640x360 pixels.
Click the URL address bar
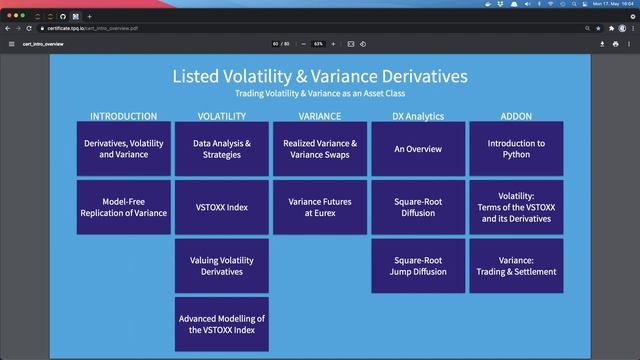[310, 29]
